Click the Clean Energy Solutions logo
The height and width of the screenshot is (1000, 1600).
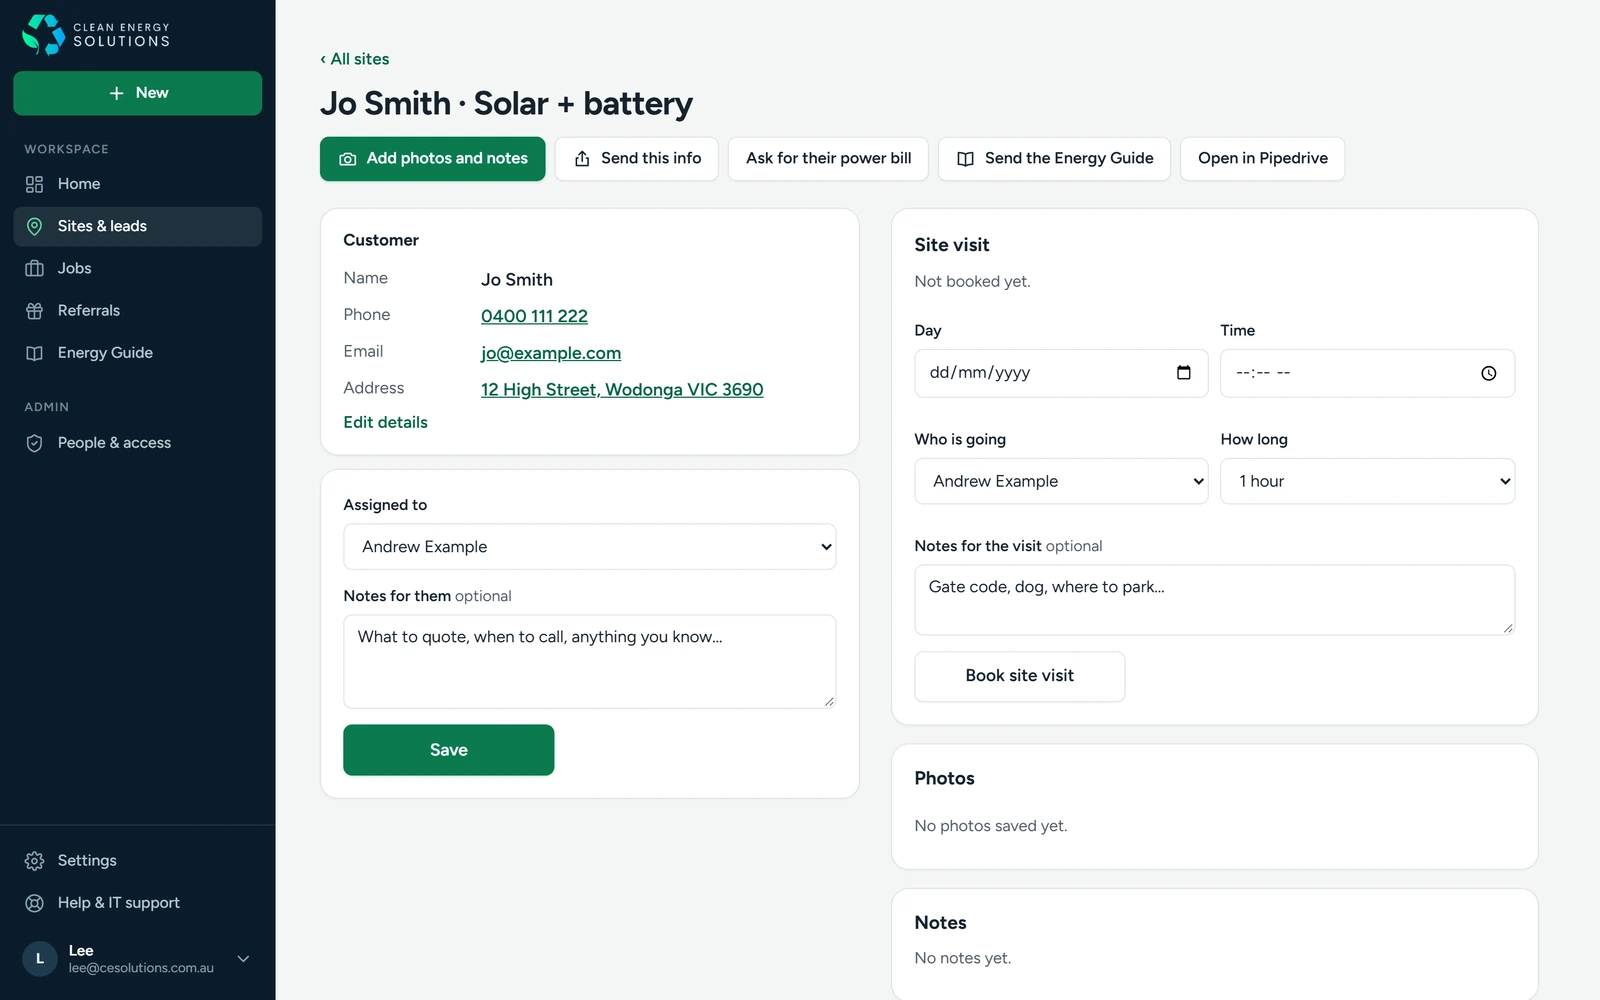[x=96, y=34]
